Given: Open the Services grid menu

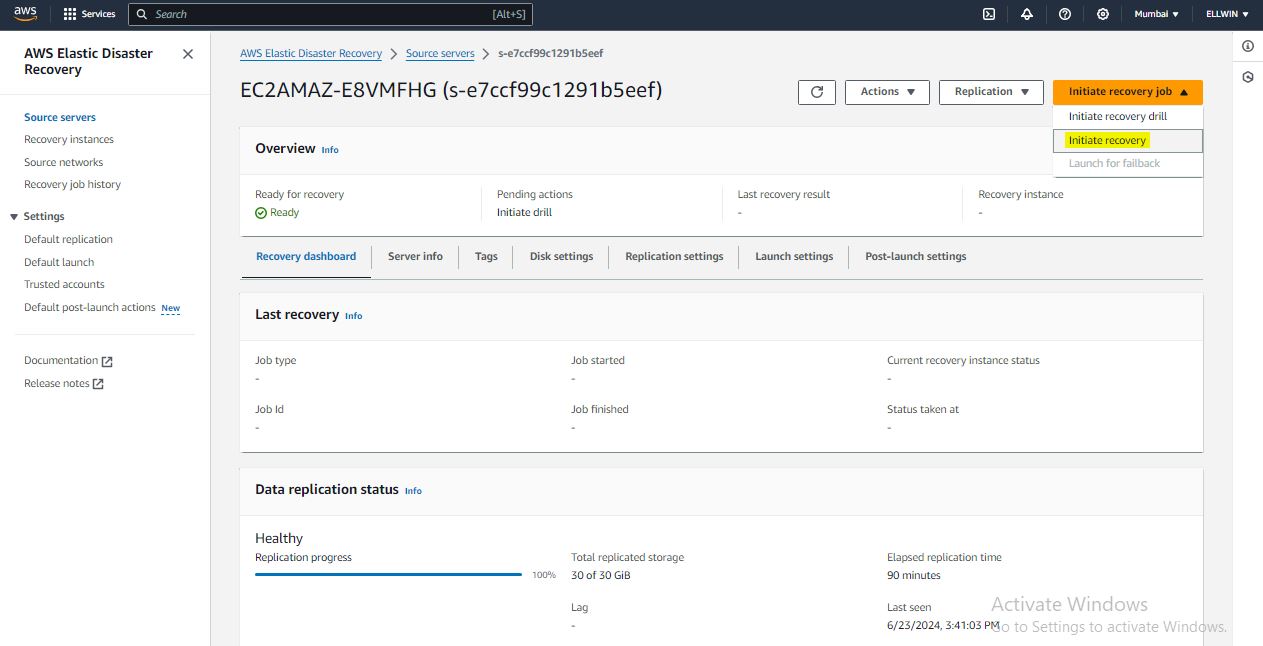Looking at the screenshot, I should click(89, 14).
